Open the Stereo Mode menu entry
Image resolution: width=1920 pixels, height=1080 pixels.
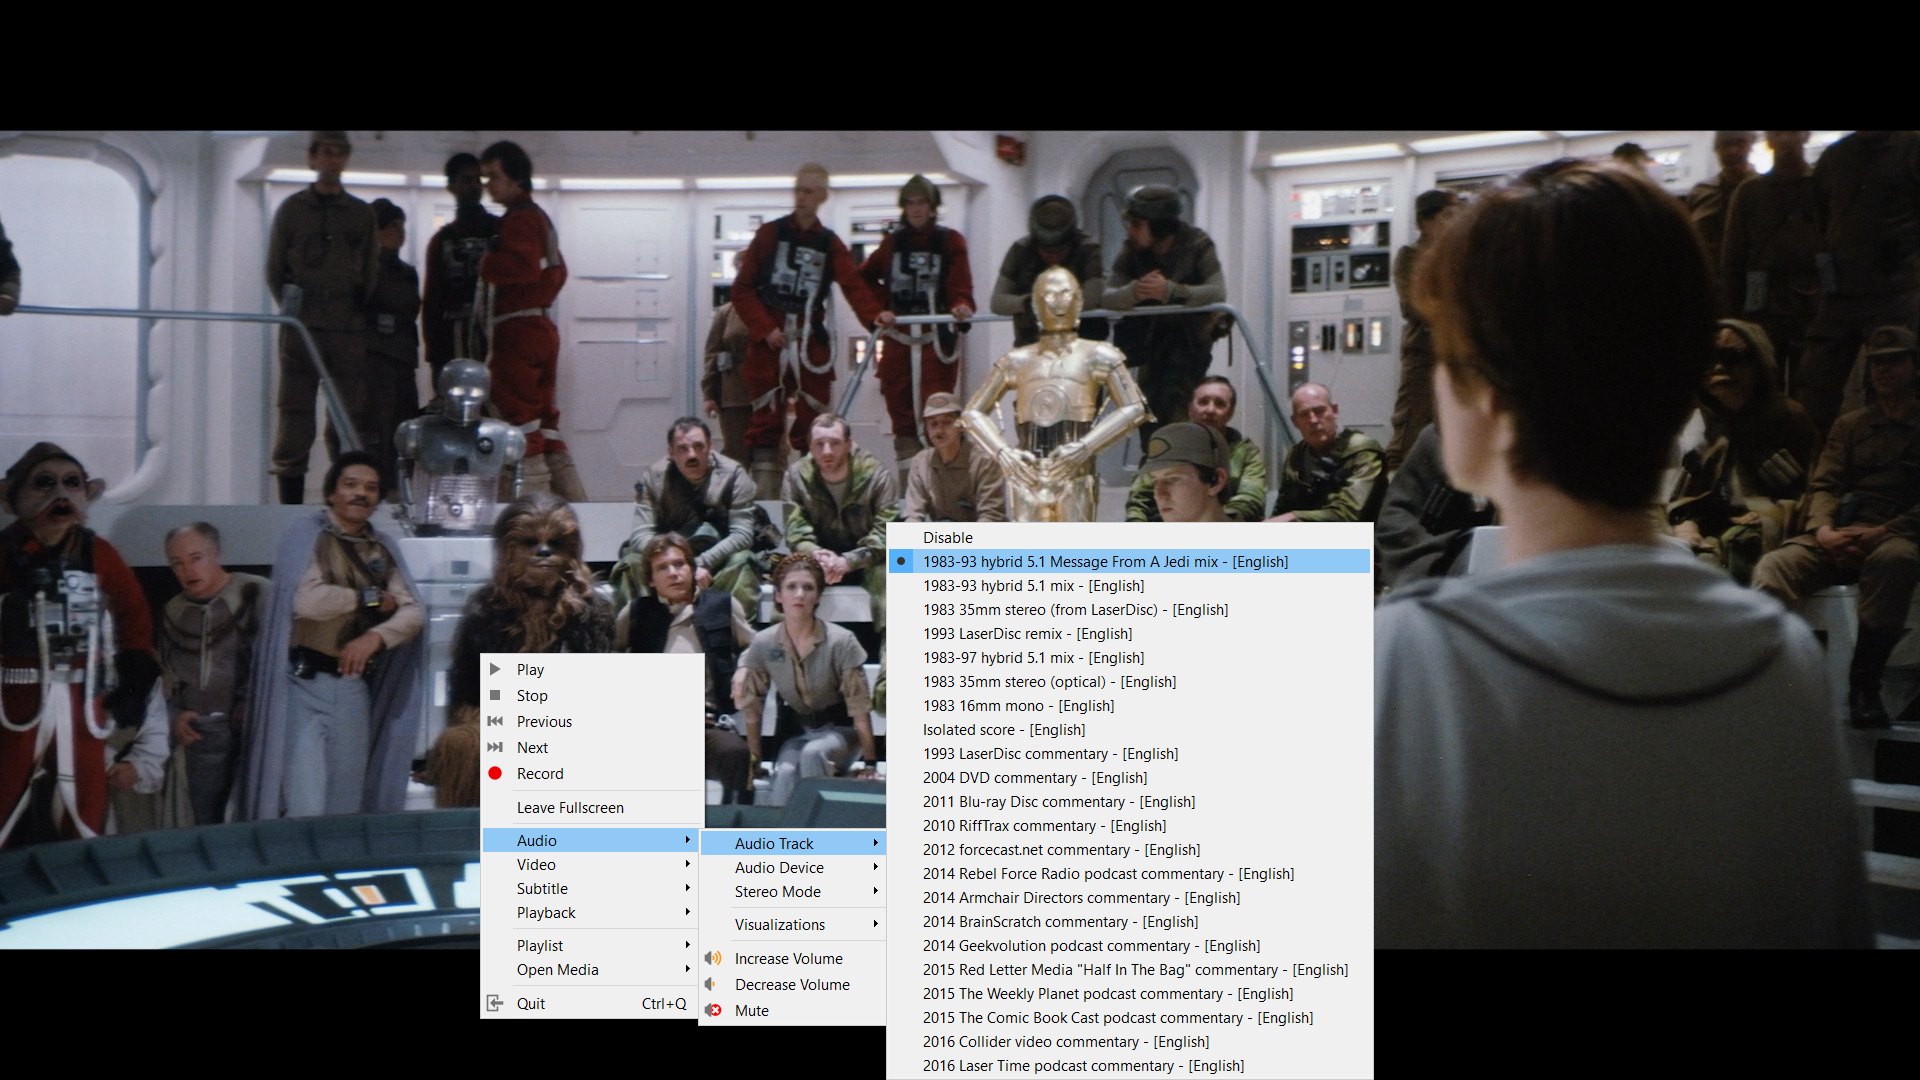792,891
